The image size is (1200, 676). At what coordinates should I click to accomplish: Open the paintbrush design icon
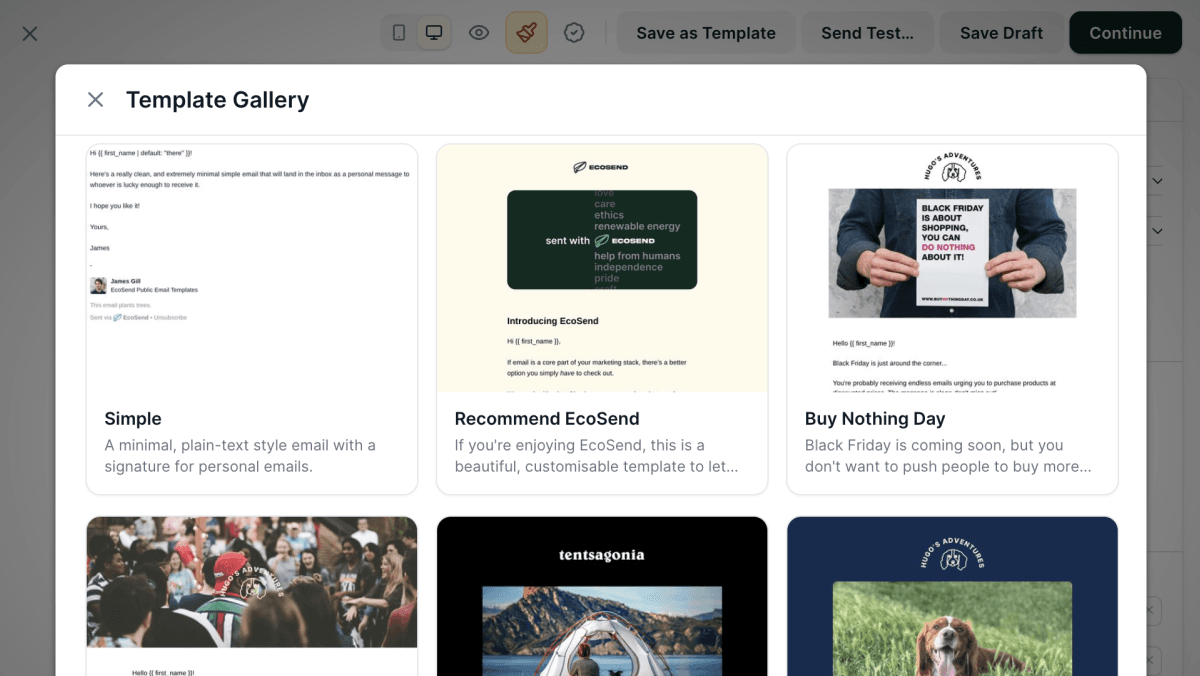526,33
